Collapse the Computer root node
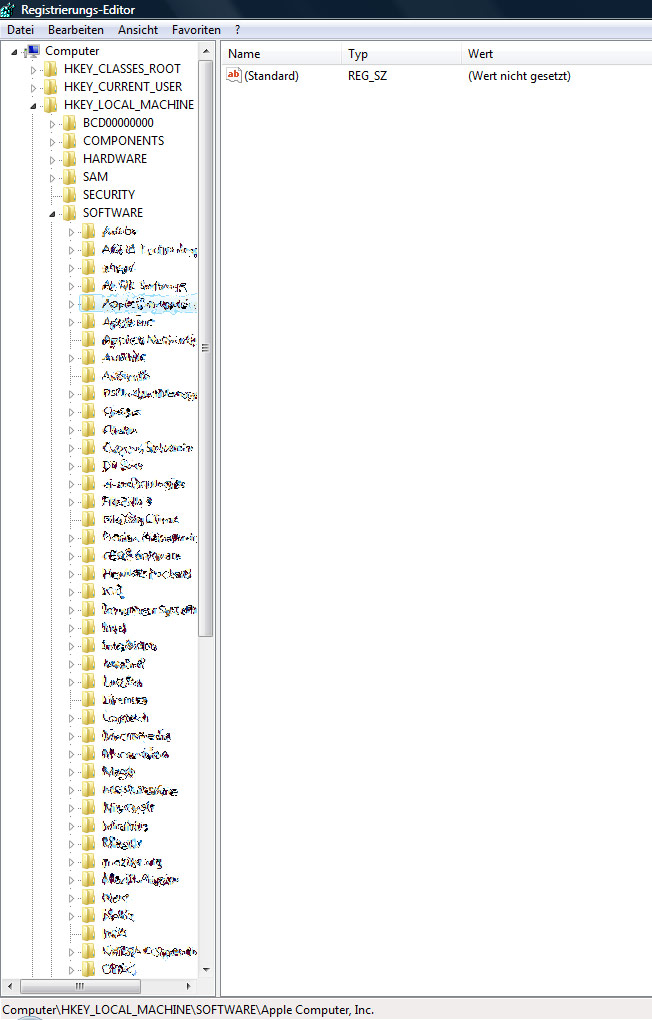The image size is (652, 1020). [14, 51]
